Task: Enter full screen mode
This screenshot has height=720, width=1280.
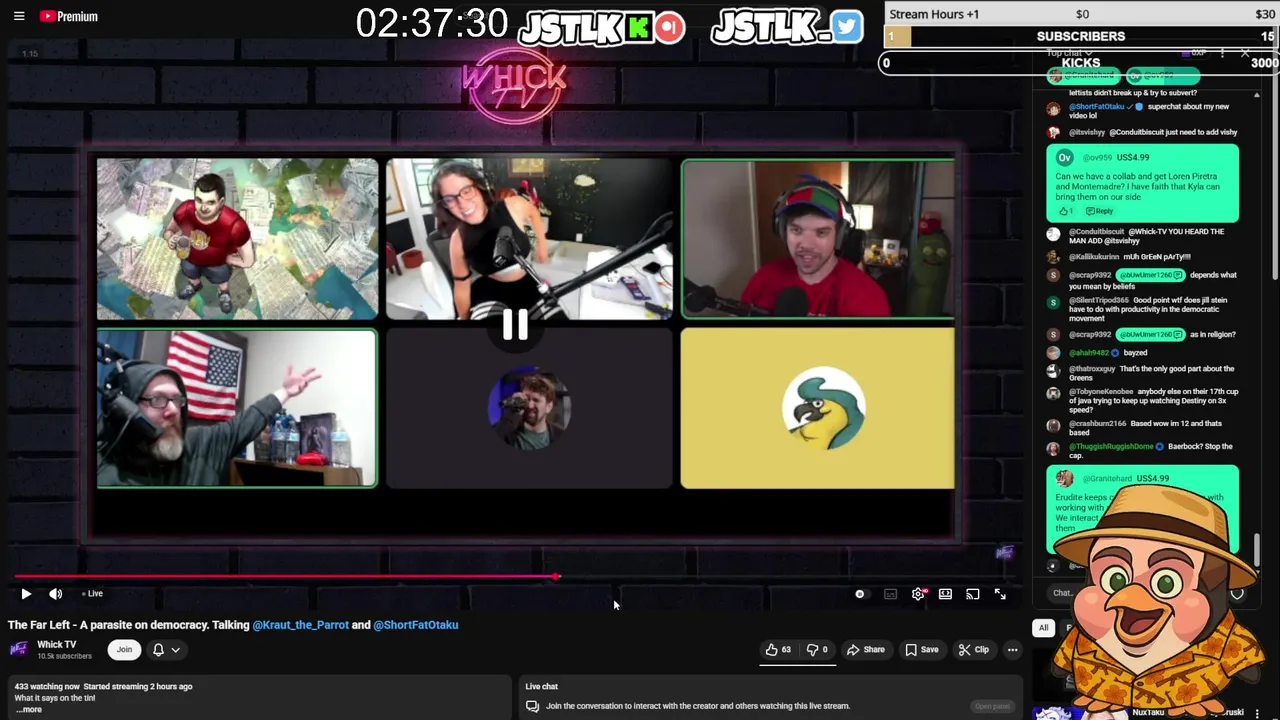Action: tap(1000, 594)
